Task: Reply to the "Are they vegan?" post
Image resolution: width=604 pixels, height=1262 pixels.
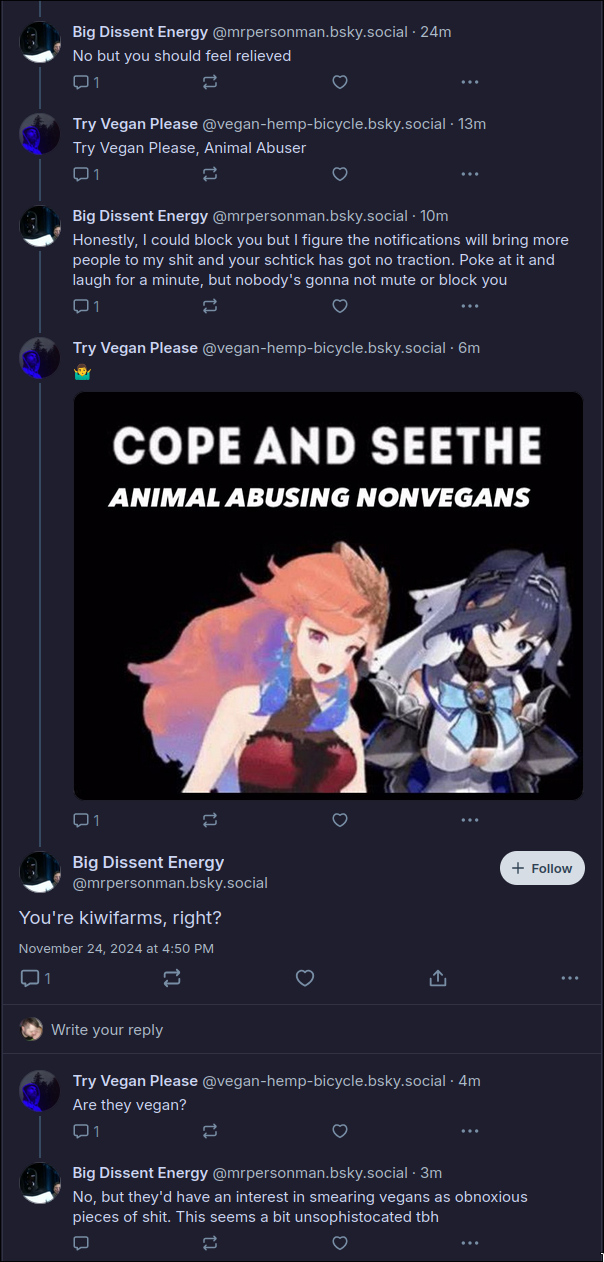Action: (82, 1131)
